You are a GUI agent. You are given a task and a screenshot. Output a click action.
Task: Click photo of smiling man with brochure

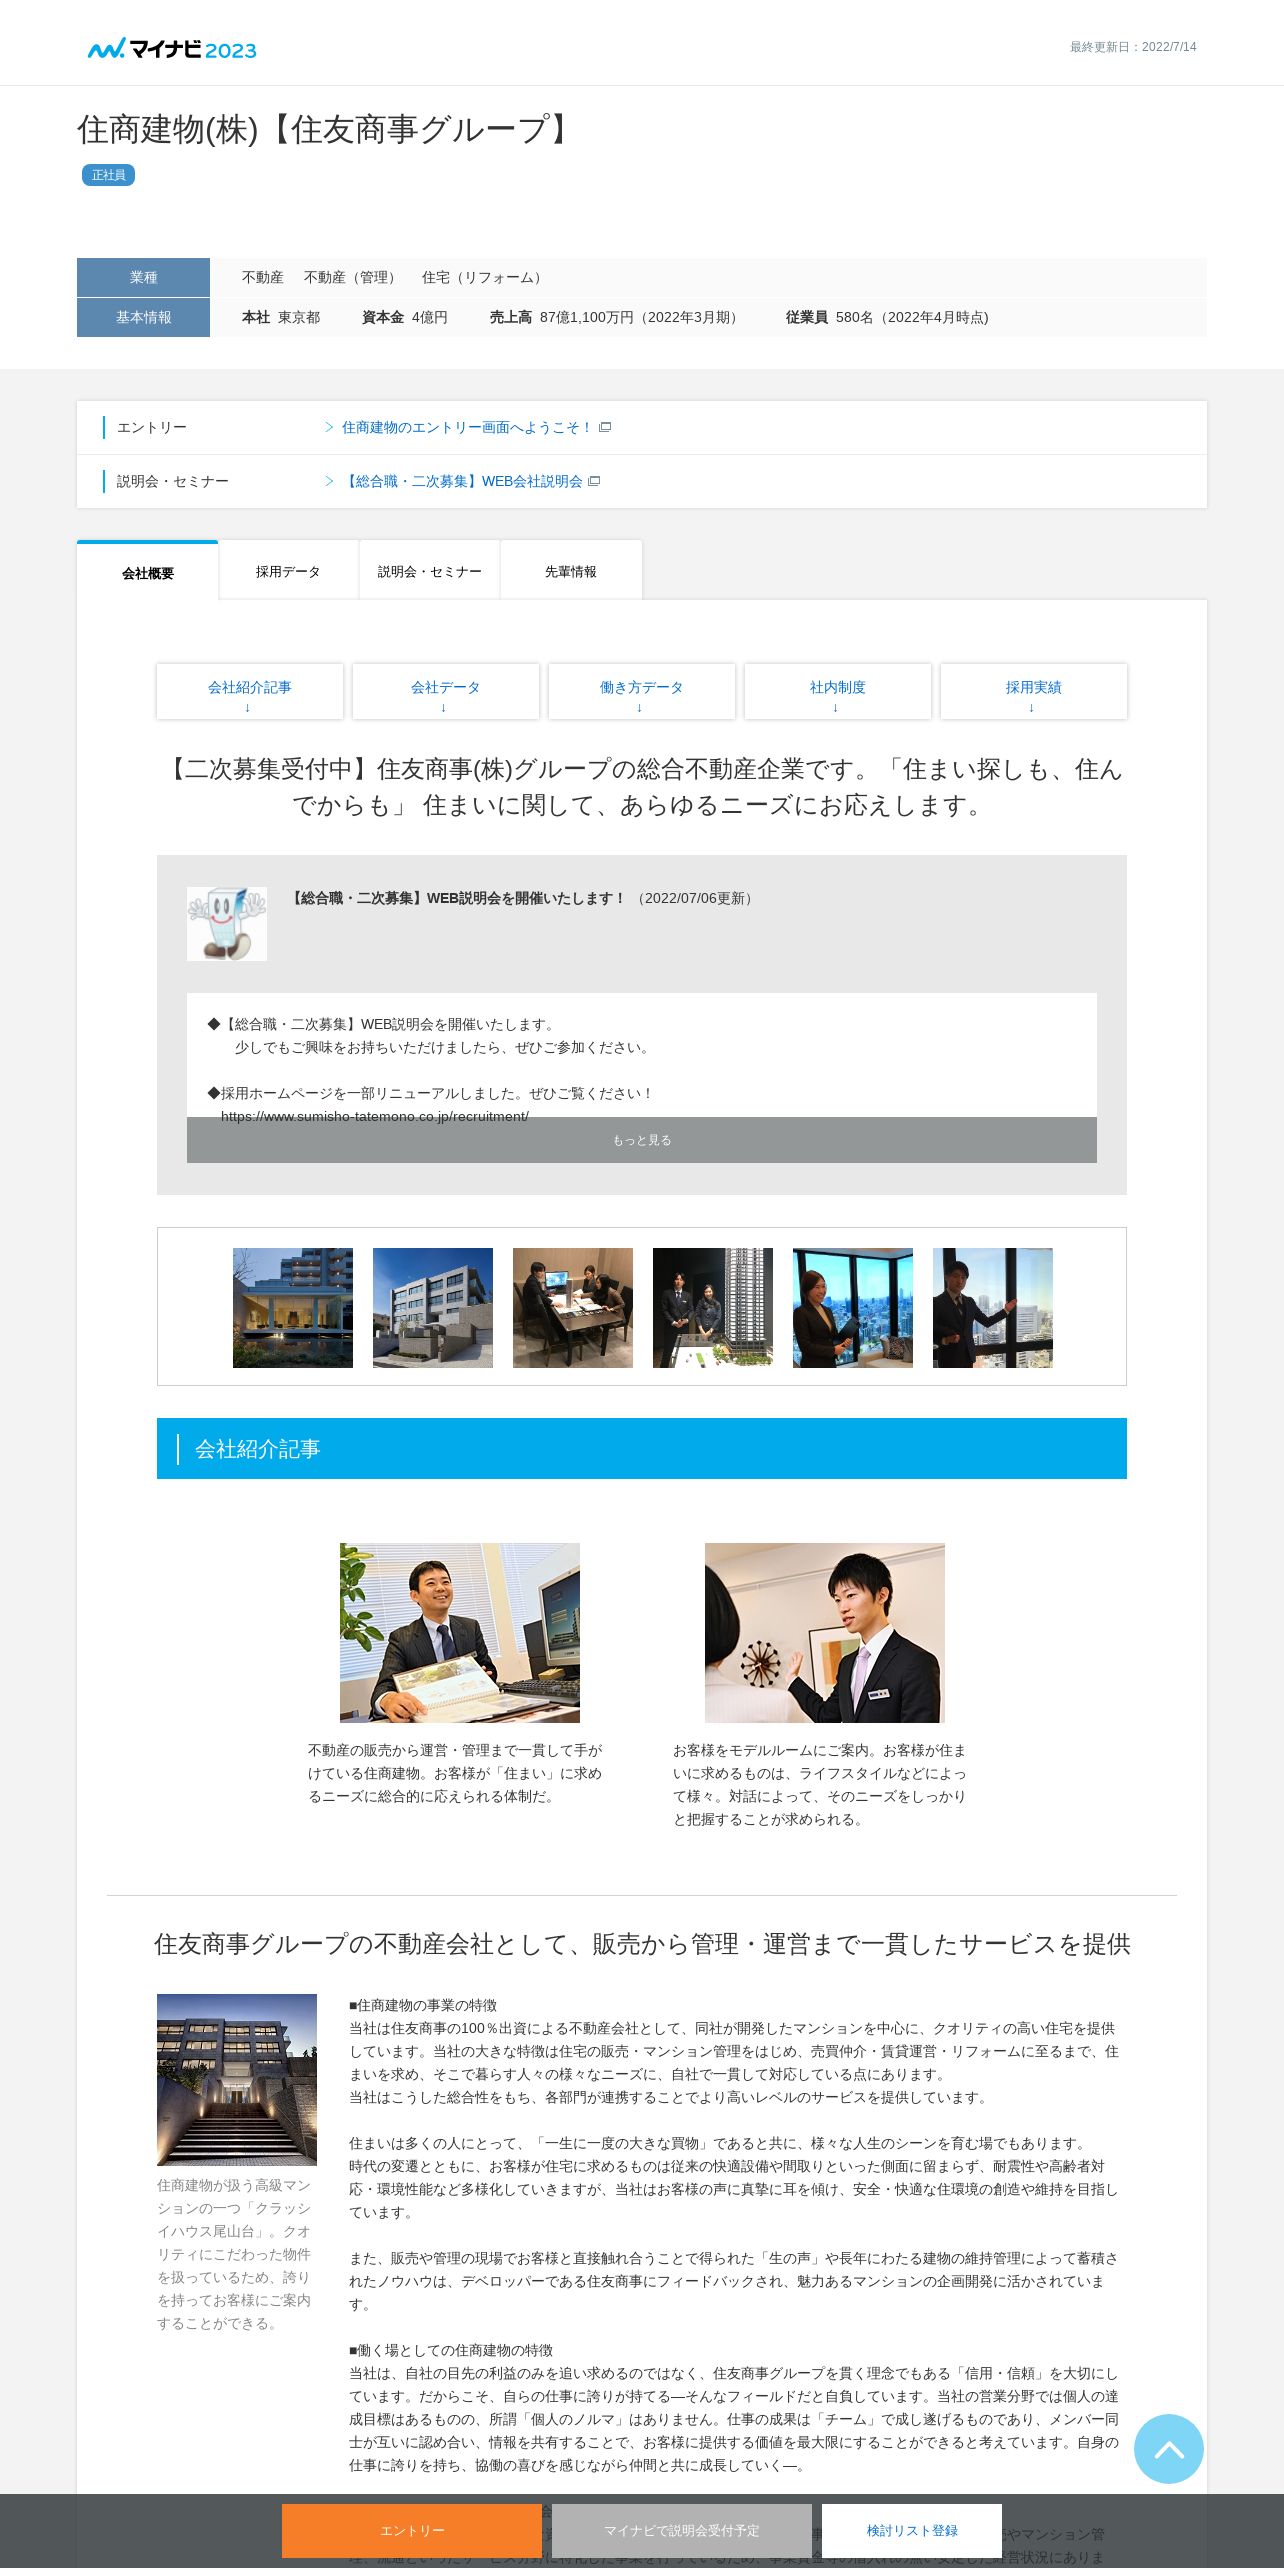[460, 1633]
